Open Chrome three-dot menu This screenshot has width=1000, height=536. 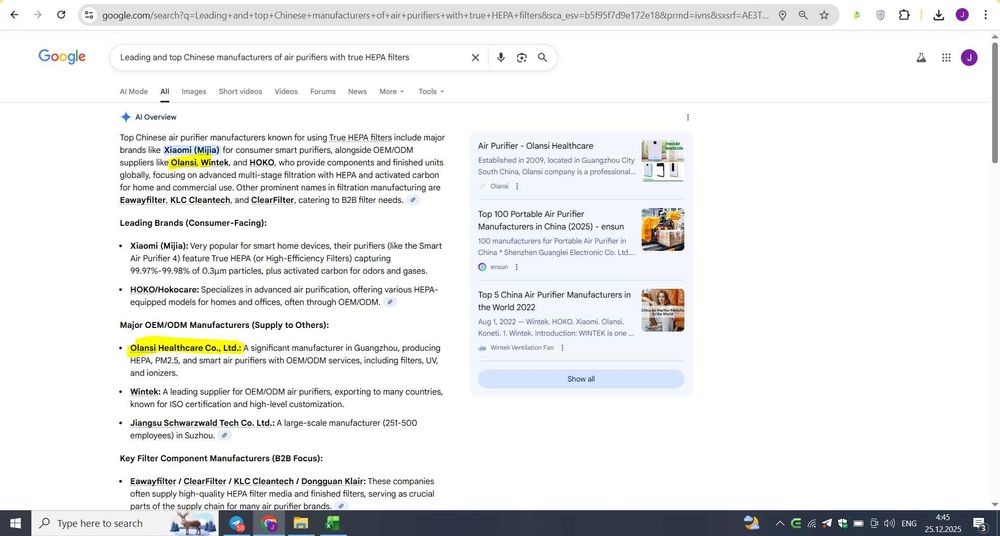(985, 15)
